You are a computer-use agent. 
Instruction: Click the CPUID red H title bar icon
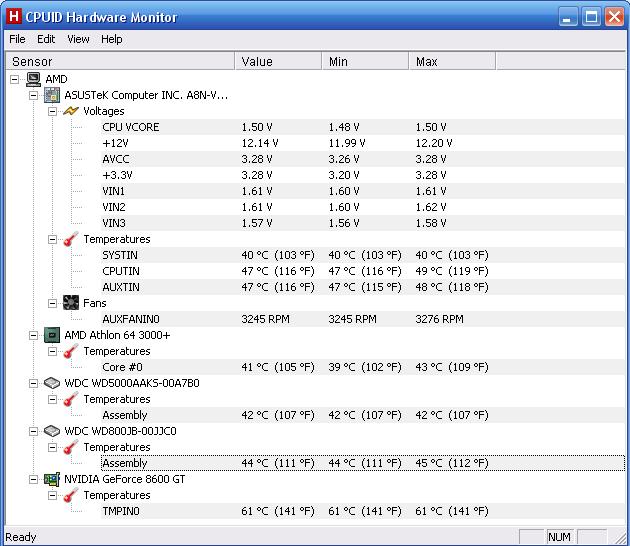click(x=14, y=16)
